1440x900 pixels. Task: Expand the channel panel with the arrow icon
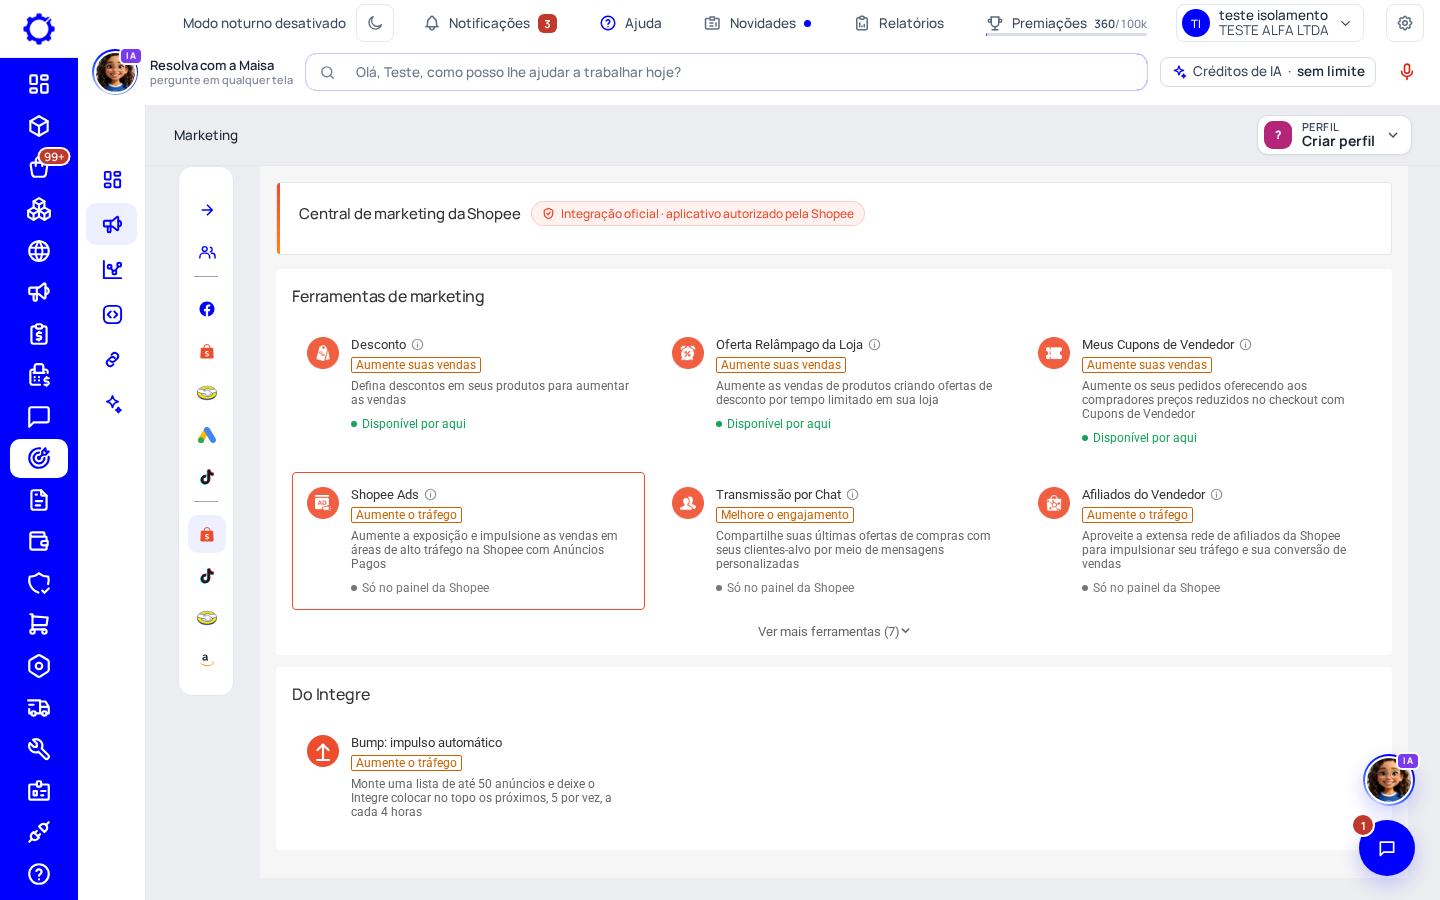(x=207, y=210)
